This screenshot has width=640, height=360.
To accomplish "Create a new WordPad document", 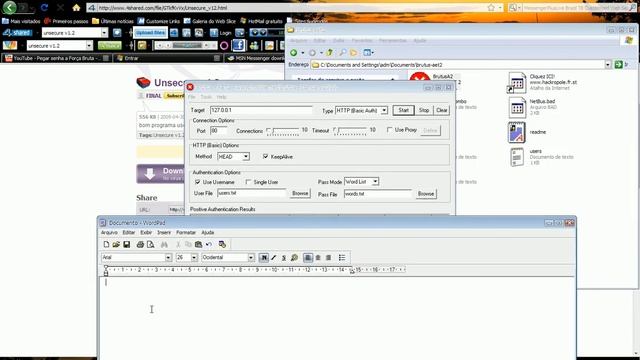I will (x=106, y=244).
